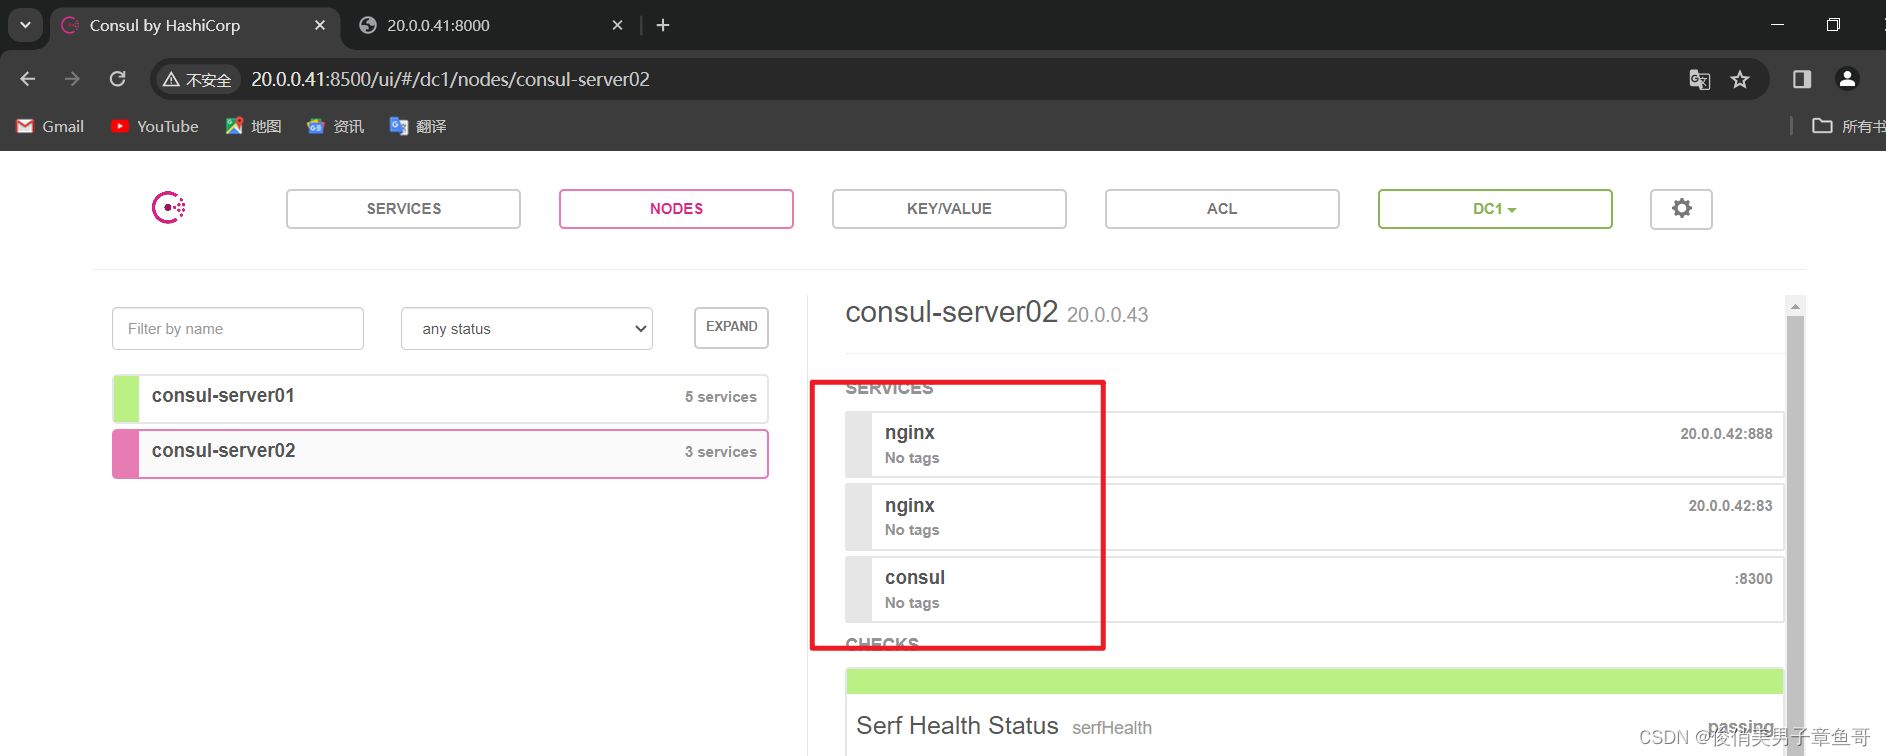Click the node detail vertical scrollbar
This screenshot has width=1886, height=756.
click(1795, 535)
